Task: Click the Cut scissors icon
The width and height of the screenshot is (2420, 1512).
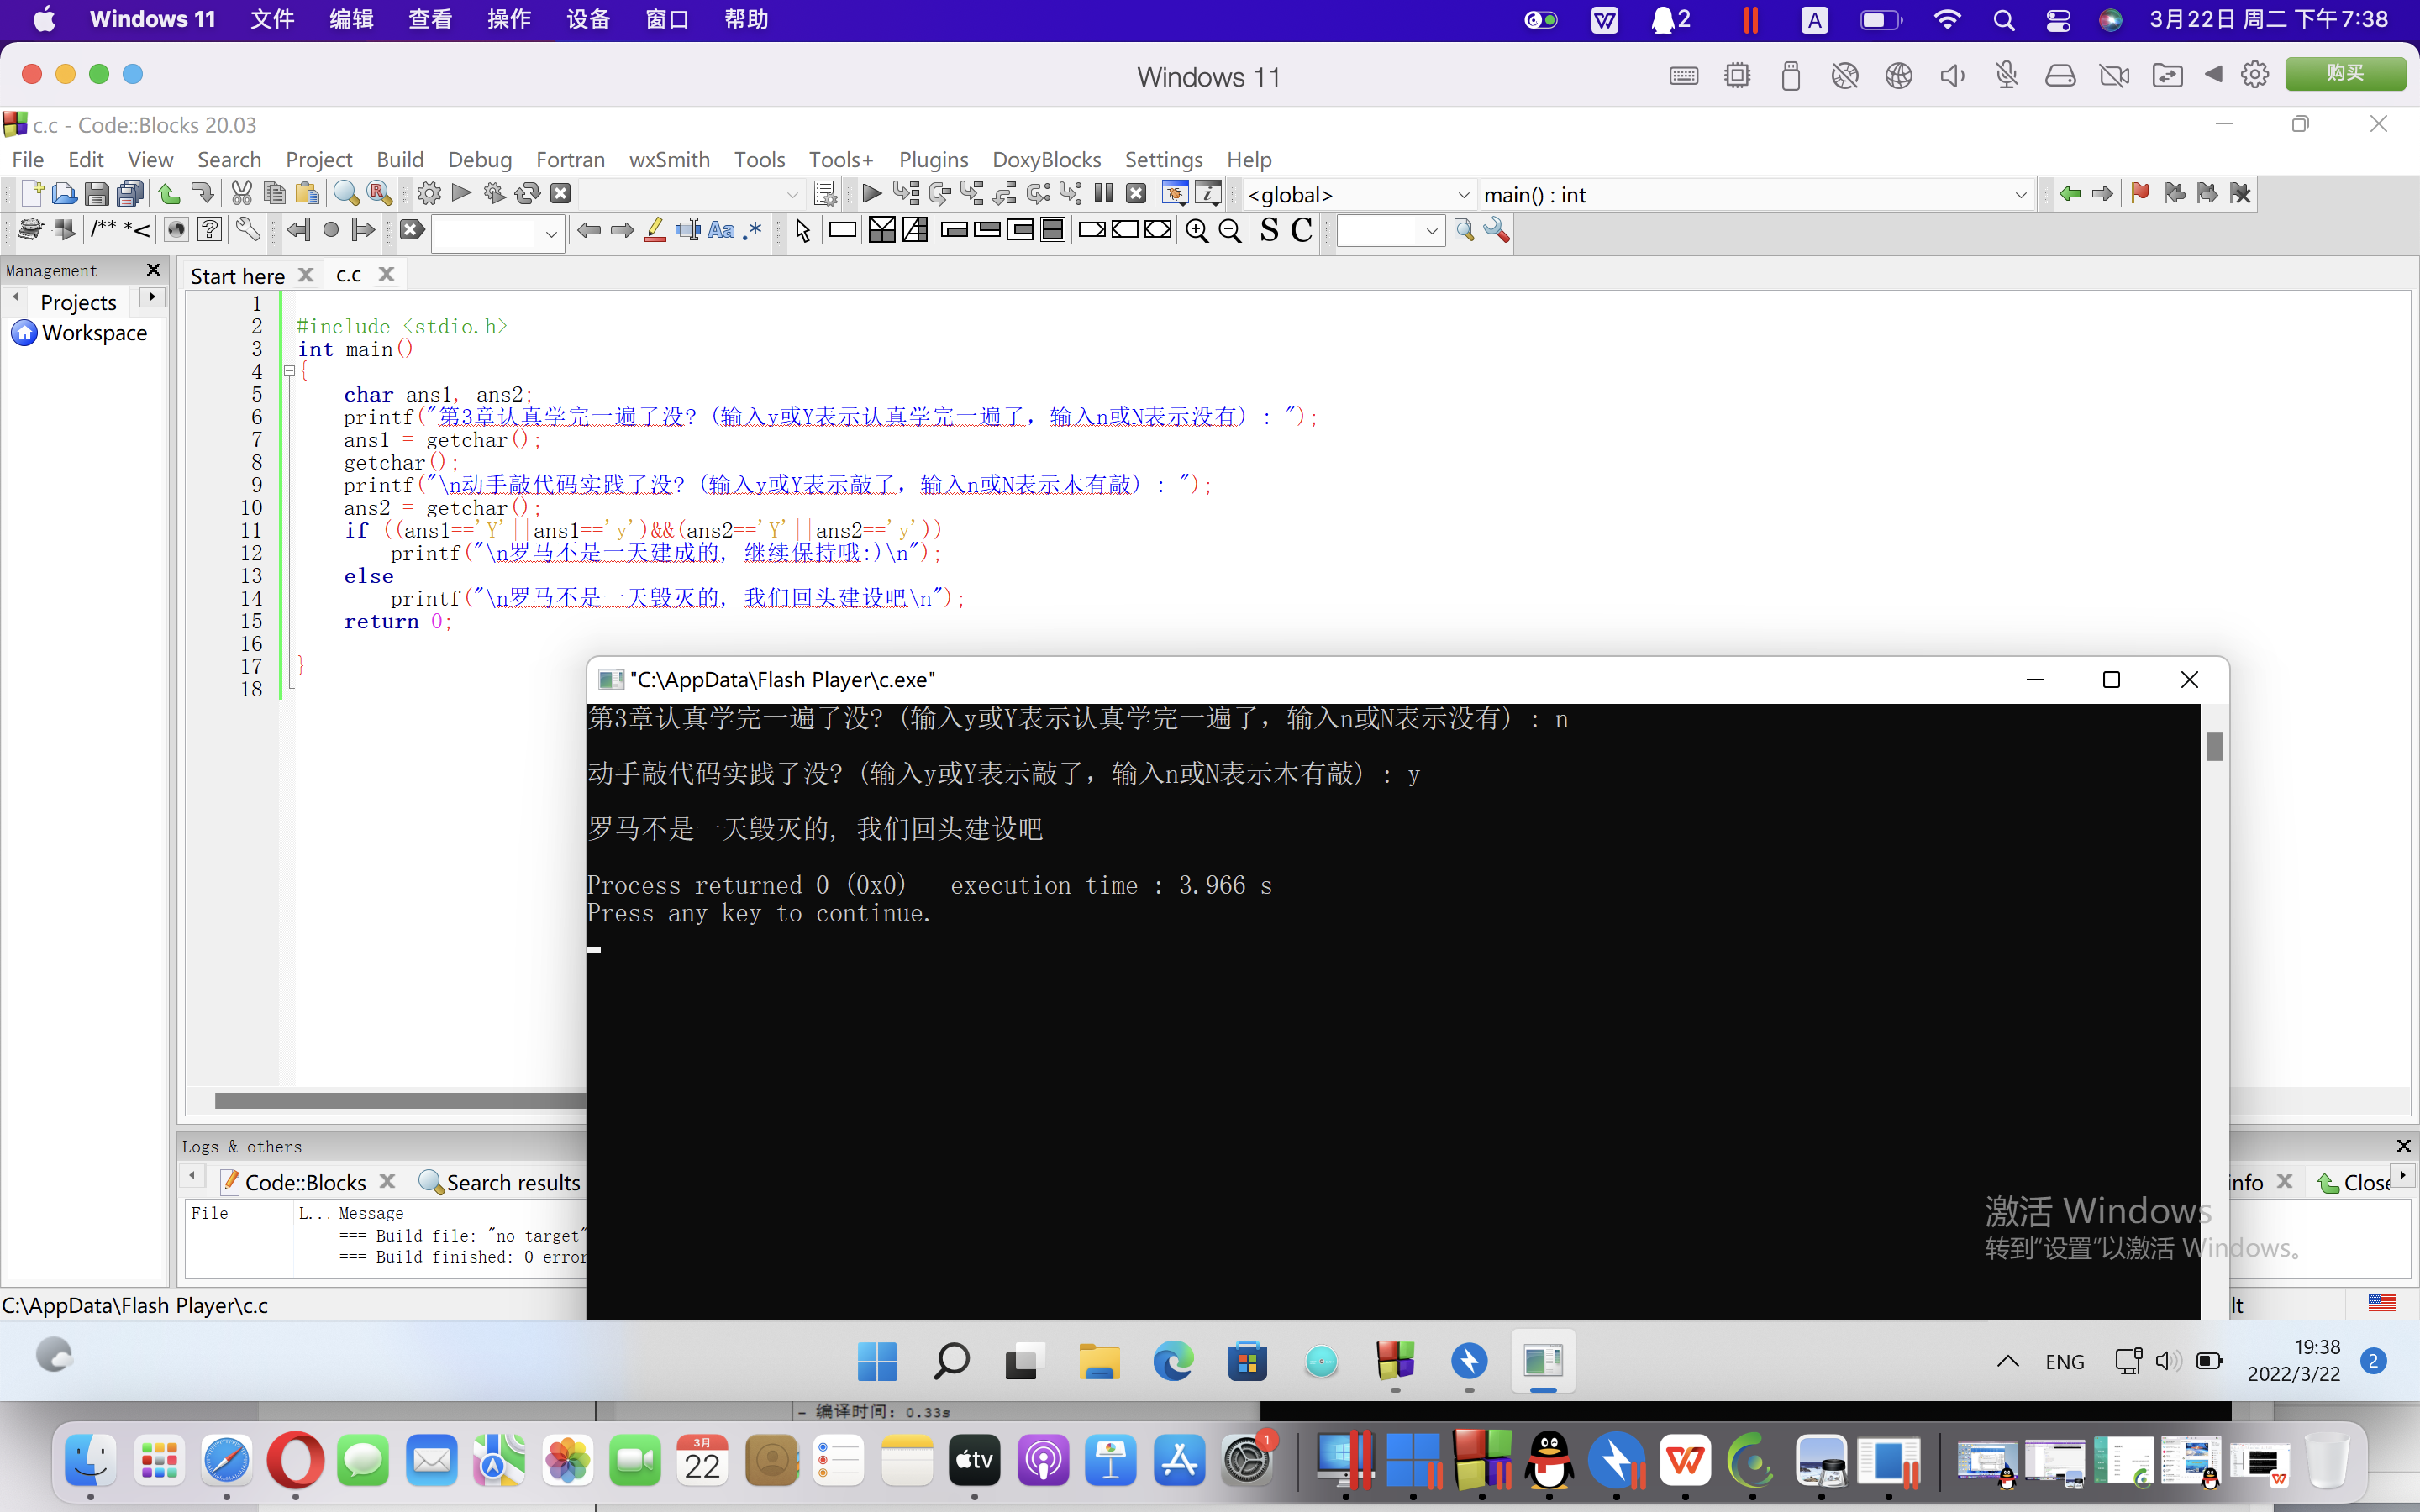Action: (x=241, y=194)
